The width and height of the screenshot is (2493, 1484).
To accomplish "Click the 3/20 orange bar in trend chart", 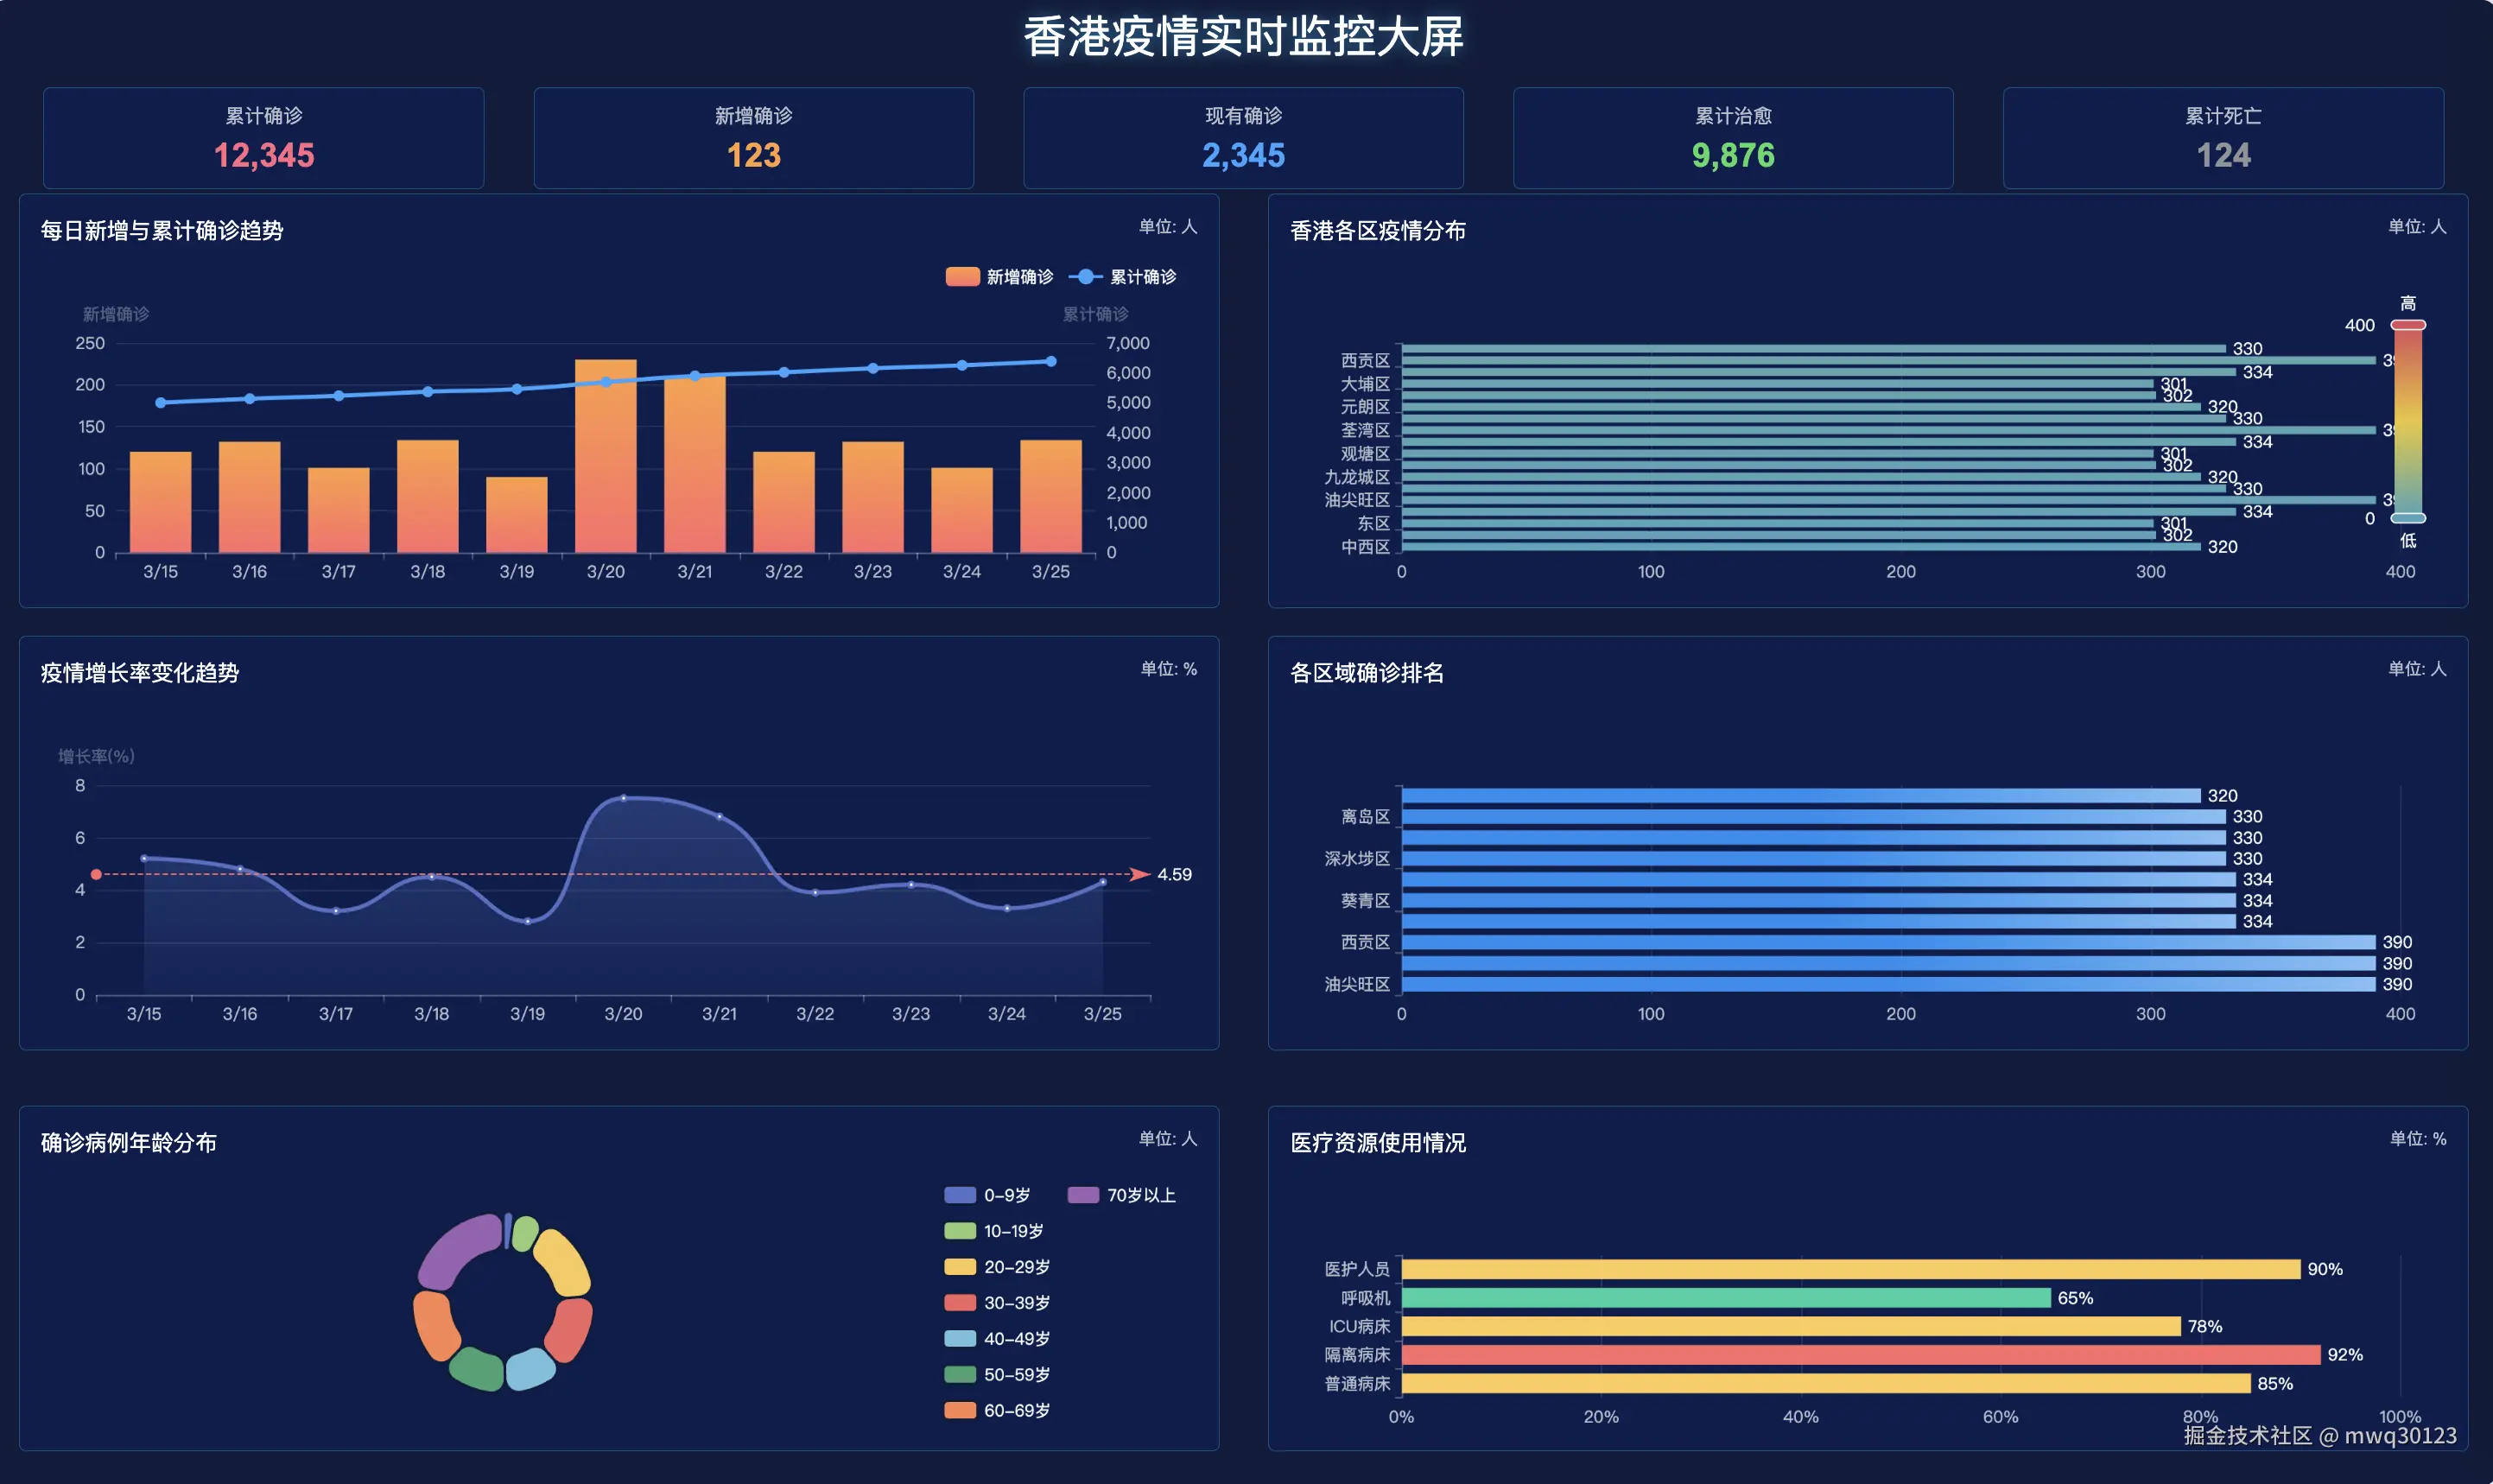I will pyautogui.click(x=605, y=470).
